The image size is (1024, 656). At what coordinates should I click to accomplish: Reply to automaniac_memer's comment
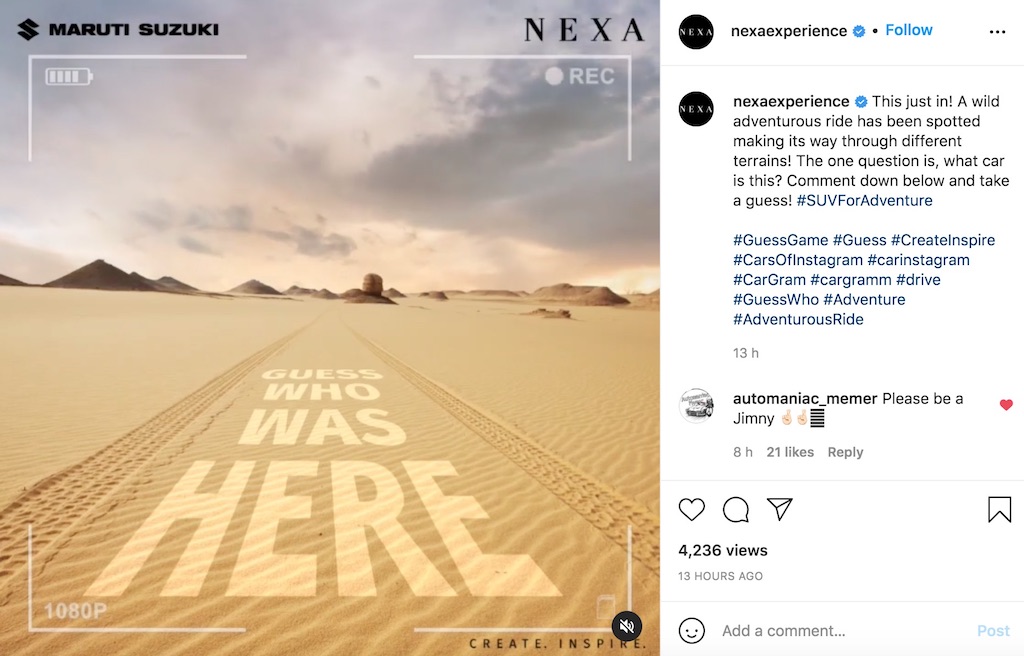click(845, 452)
